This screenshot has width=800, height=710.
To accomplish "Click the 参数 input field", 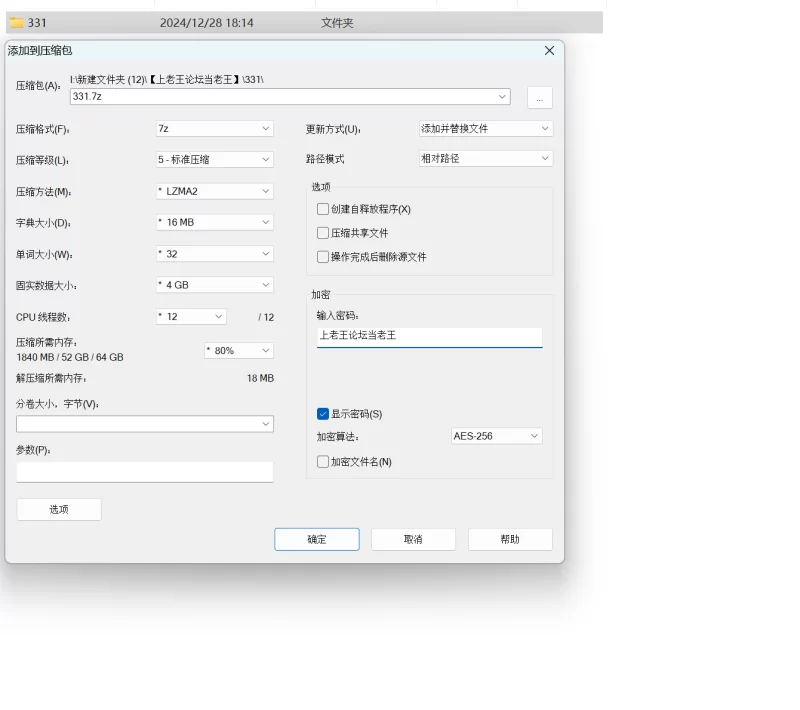I will pyautogui.click(x=145, y=472).
